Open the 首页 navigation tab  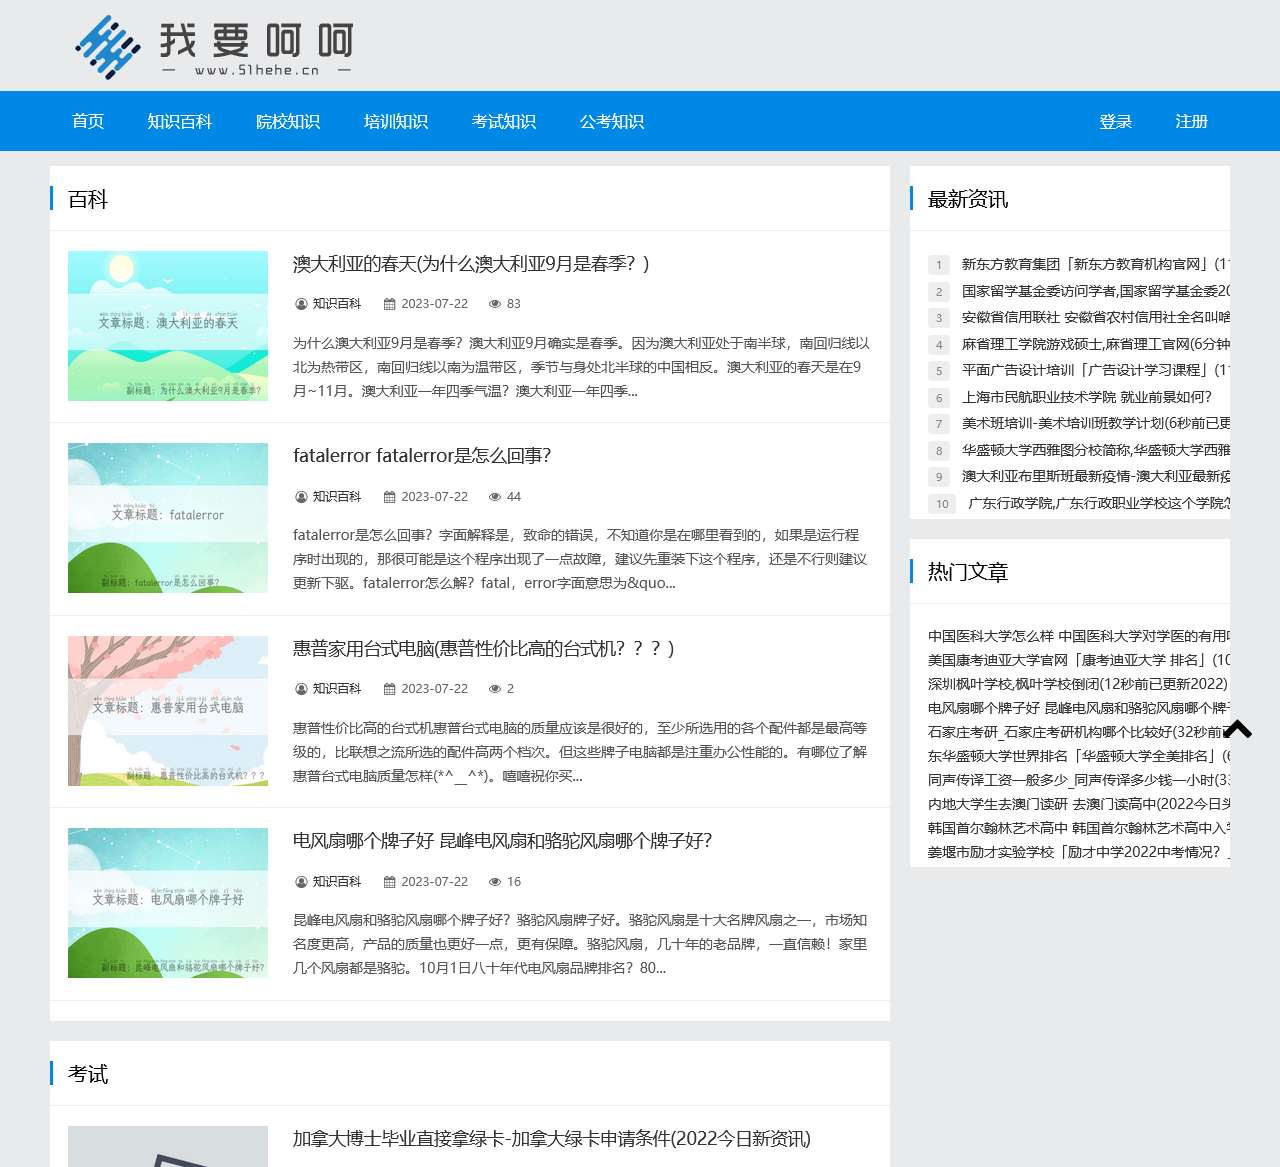[x=88, y=121]
